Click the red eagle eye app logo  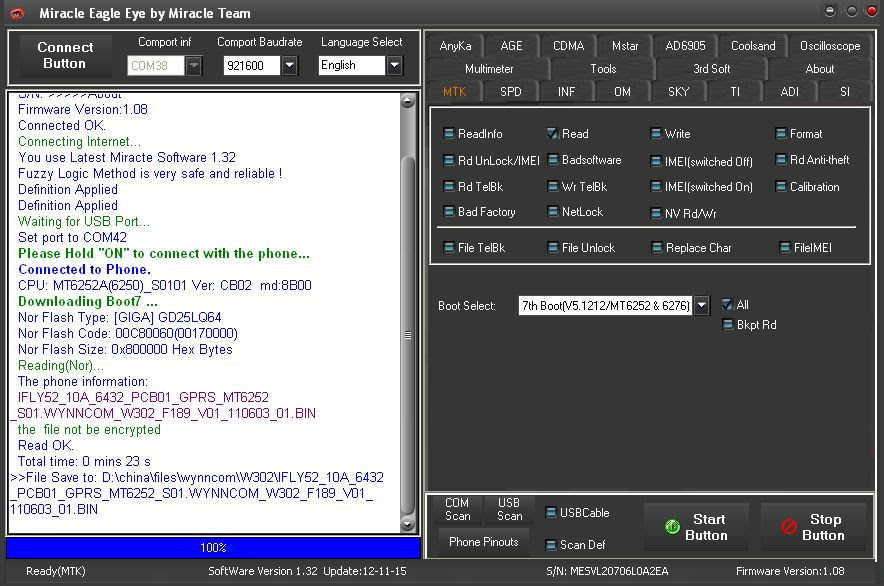(17, 14)
